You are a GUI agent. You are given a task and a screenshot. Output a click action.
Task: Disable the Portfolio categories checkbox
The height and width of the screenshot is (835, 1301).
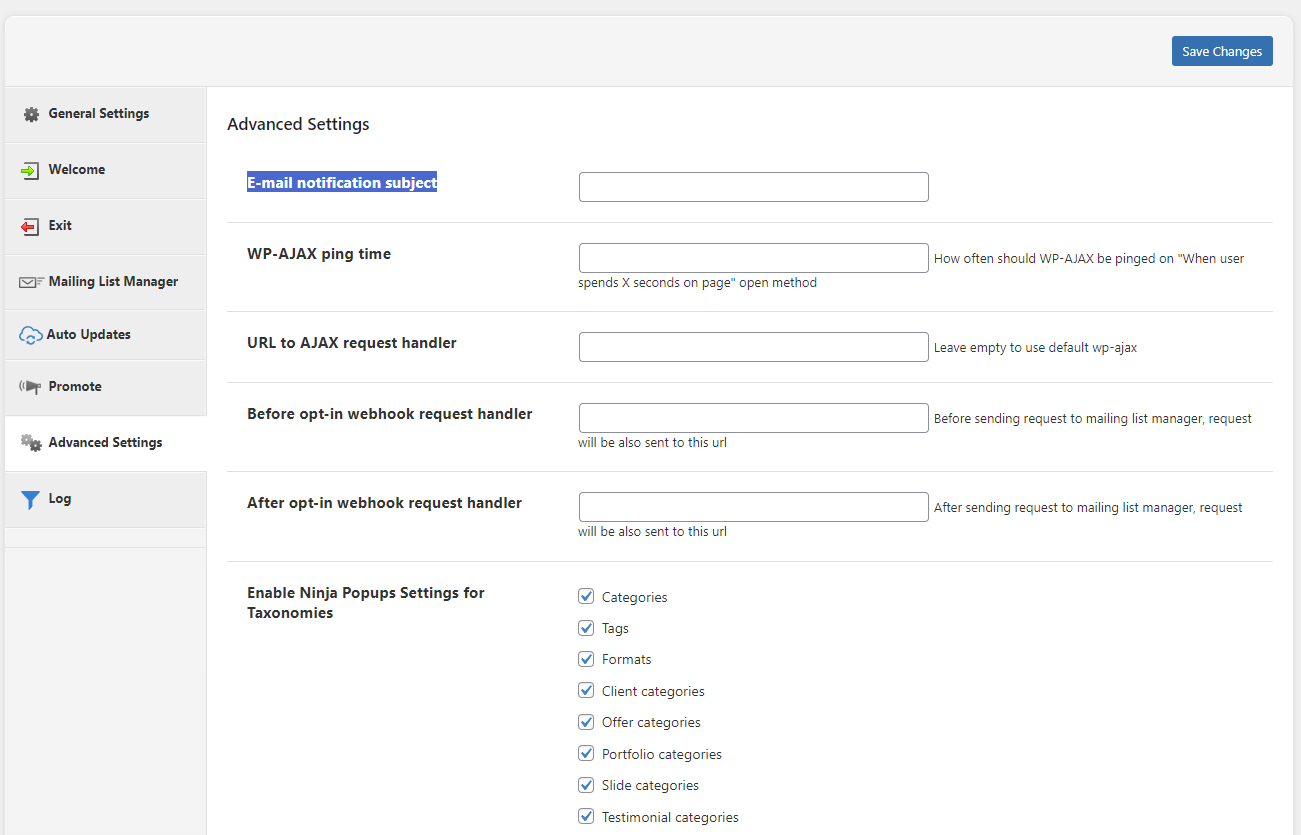586,754
